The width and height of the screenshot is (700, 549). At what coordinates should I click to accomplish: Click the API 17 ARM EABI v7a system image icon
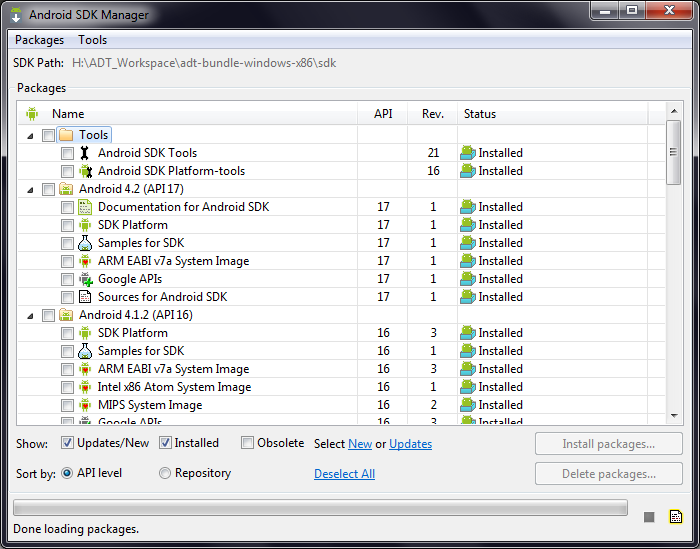coord(85,261)
